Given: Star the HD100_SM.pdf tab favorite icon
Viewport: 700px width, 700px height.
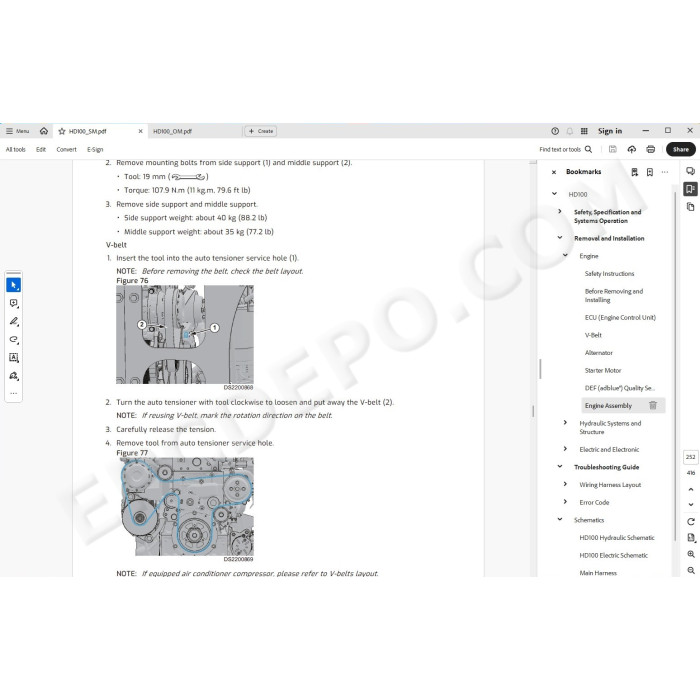Looking at the screenshot, I should click(62, 131).
